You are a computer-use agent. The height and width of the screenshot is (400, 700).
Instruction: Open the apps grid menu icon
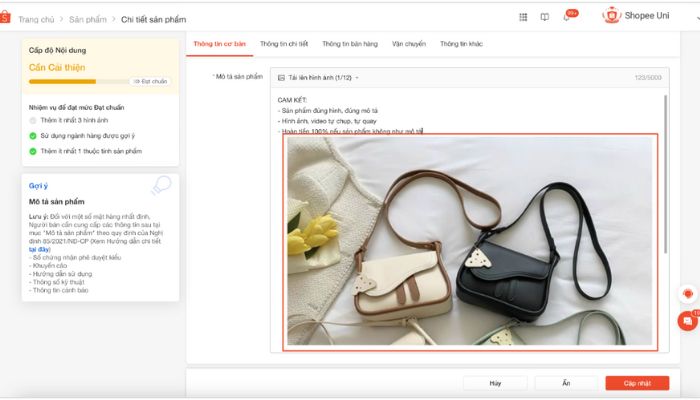pyautogui.click(x=523, y=17)
